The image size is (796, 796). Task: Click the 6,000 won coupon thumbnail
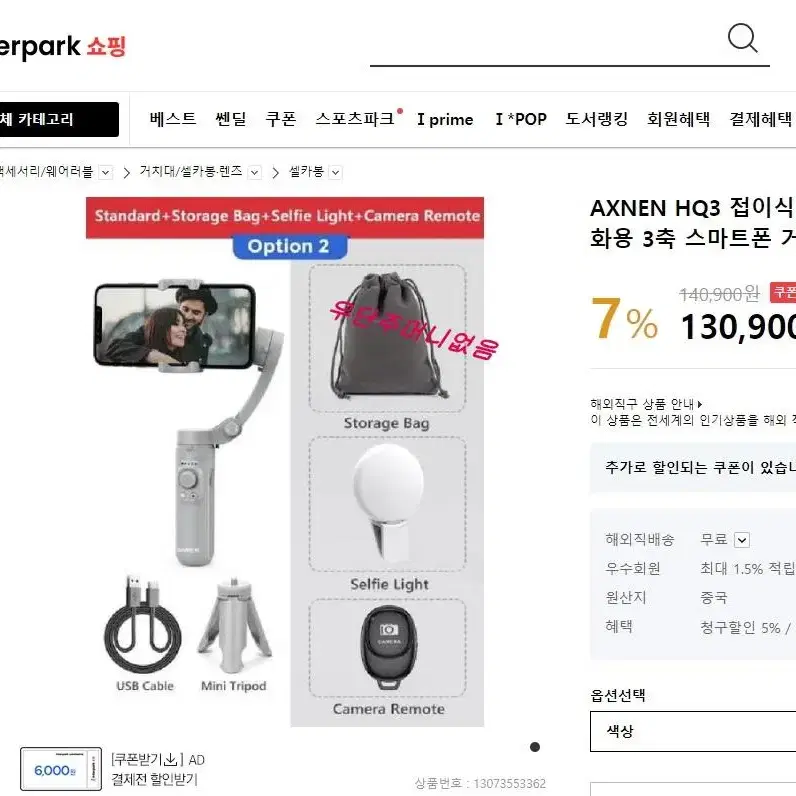(x=61, y=770)
